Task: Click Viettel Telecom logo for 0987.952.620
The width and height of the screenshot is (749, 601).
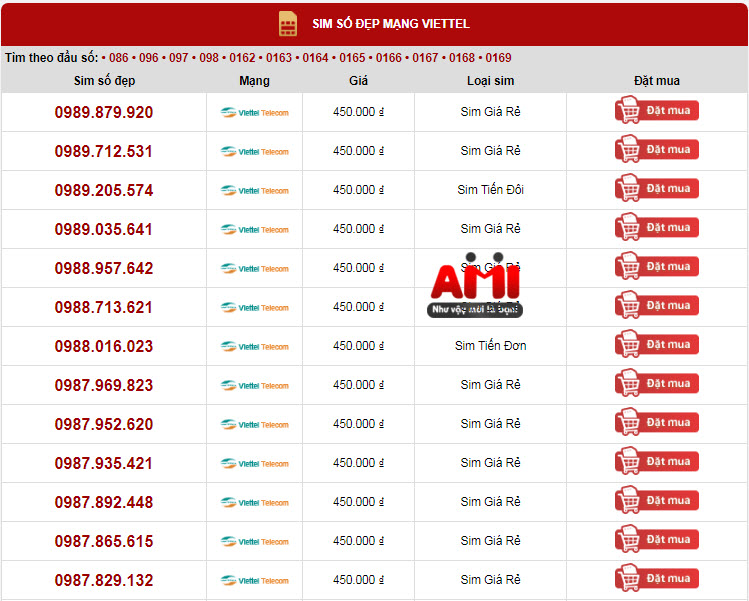Action: click(x=255, y=425)
